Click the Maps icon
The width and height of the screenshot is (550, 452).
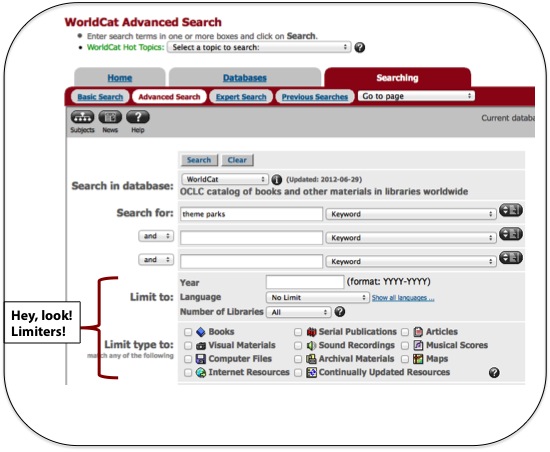click(418, 359)
